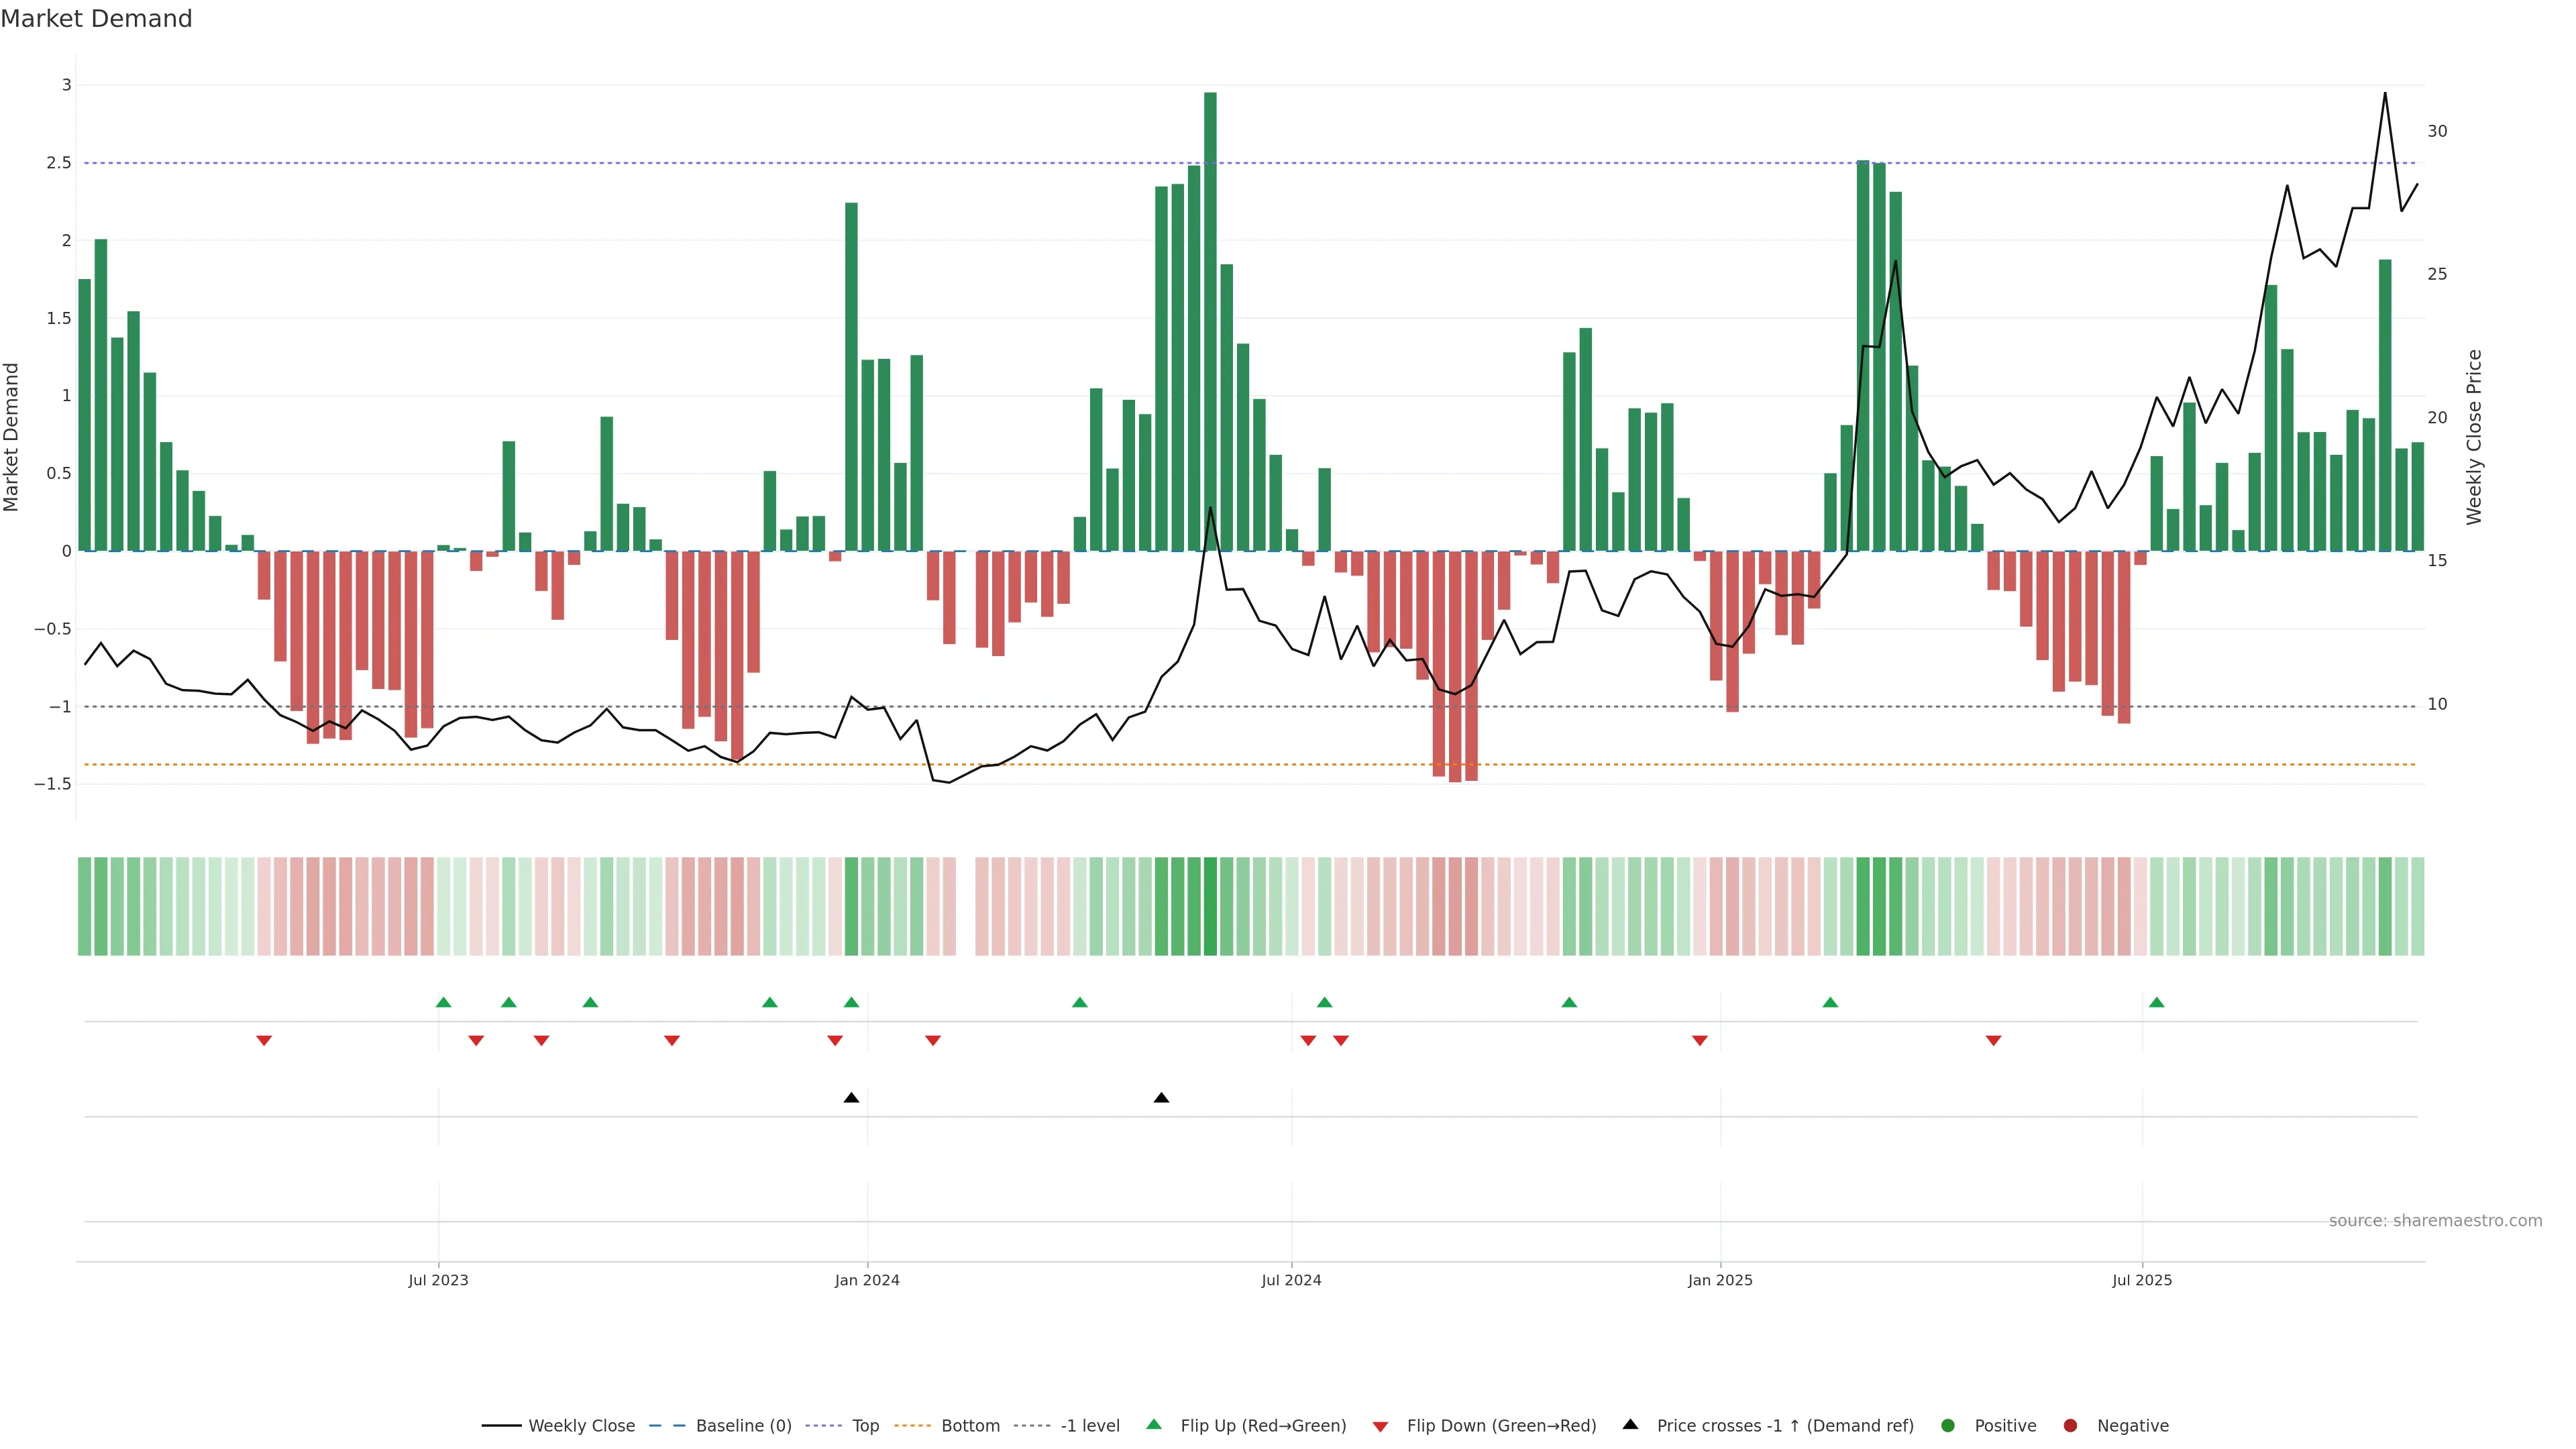Screen dimensions: 2576x1449
Task: Click the source: sharemaestro.com text
Action: (2435, 1220)
